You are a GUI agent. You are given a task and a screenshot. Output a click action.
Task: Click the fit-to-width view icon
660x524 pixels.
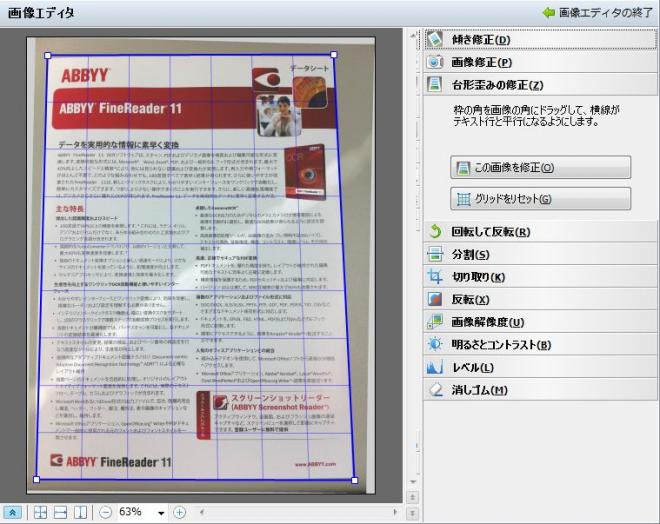point(60,512)
